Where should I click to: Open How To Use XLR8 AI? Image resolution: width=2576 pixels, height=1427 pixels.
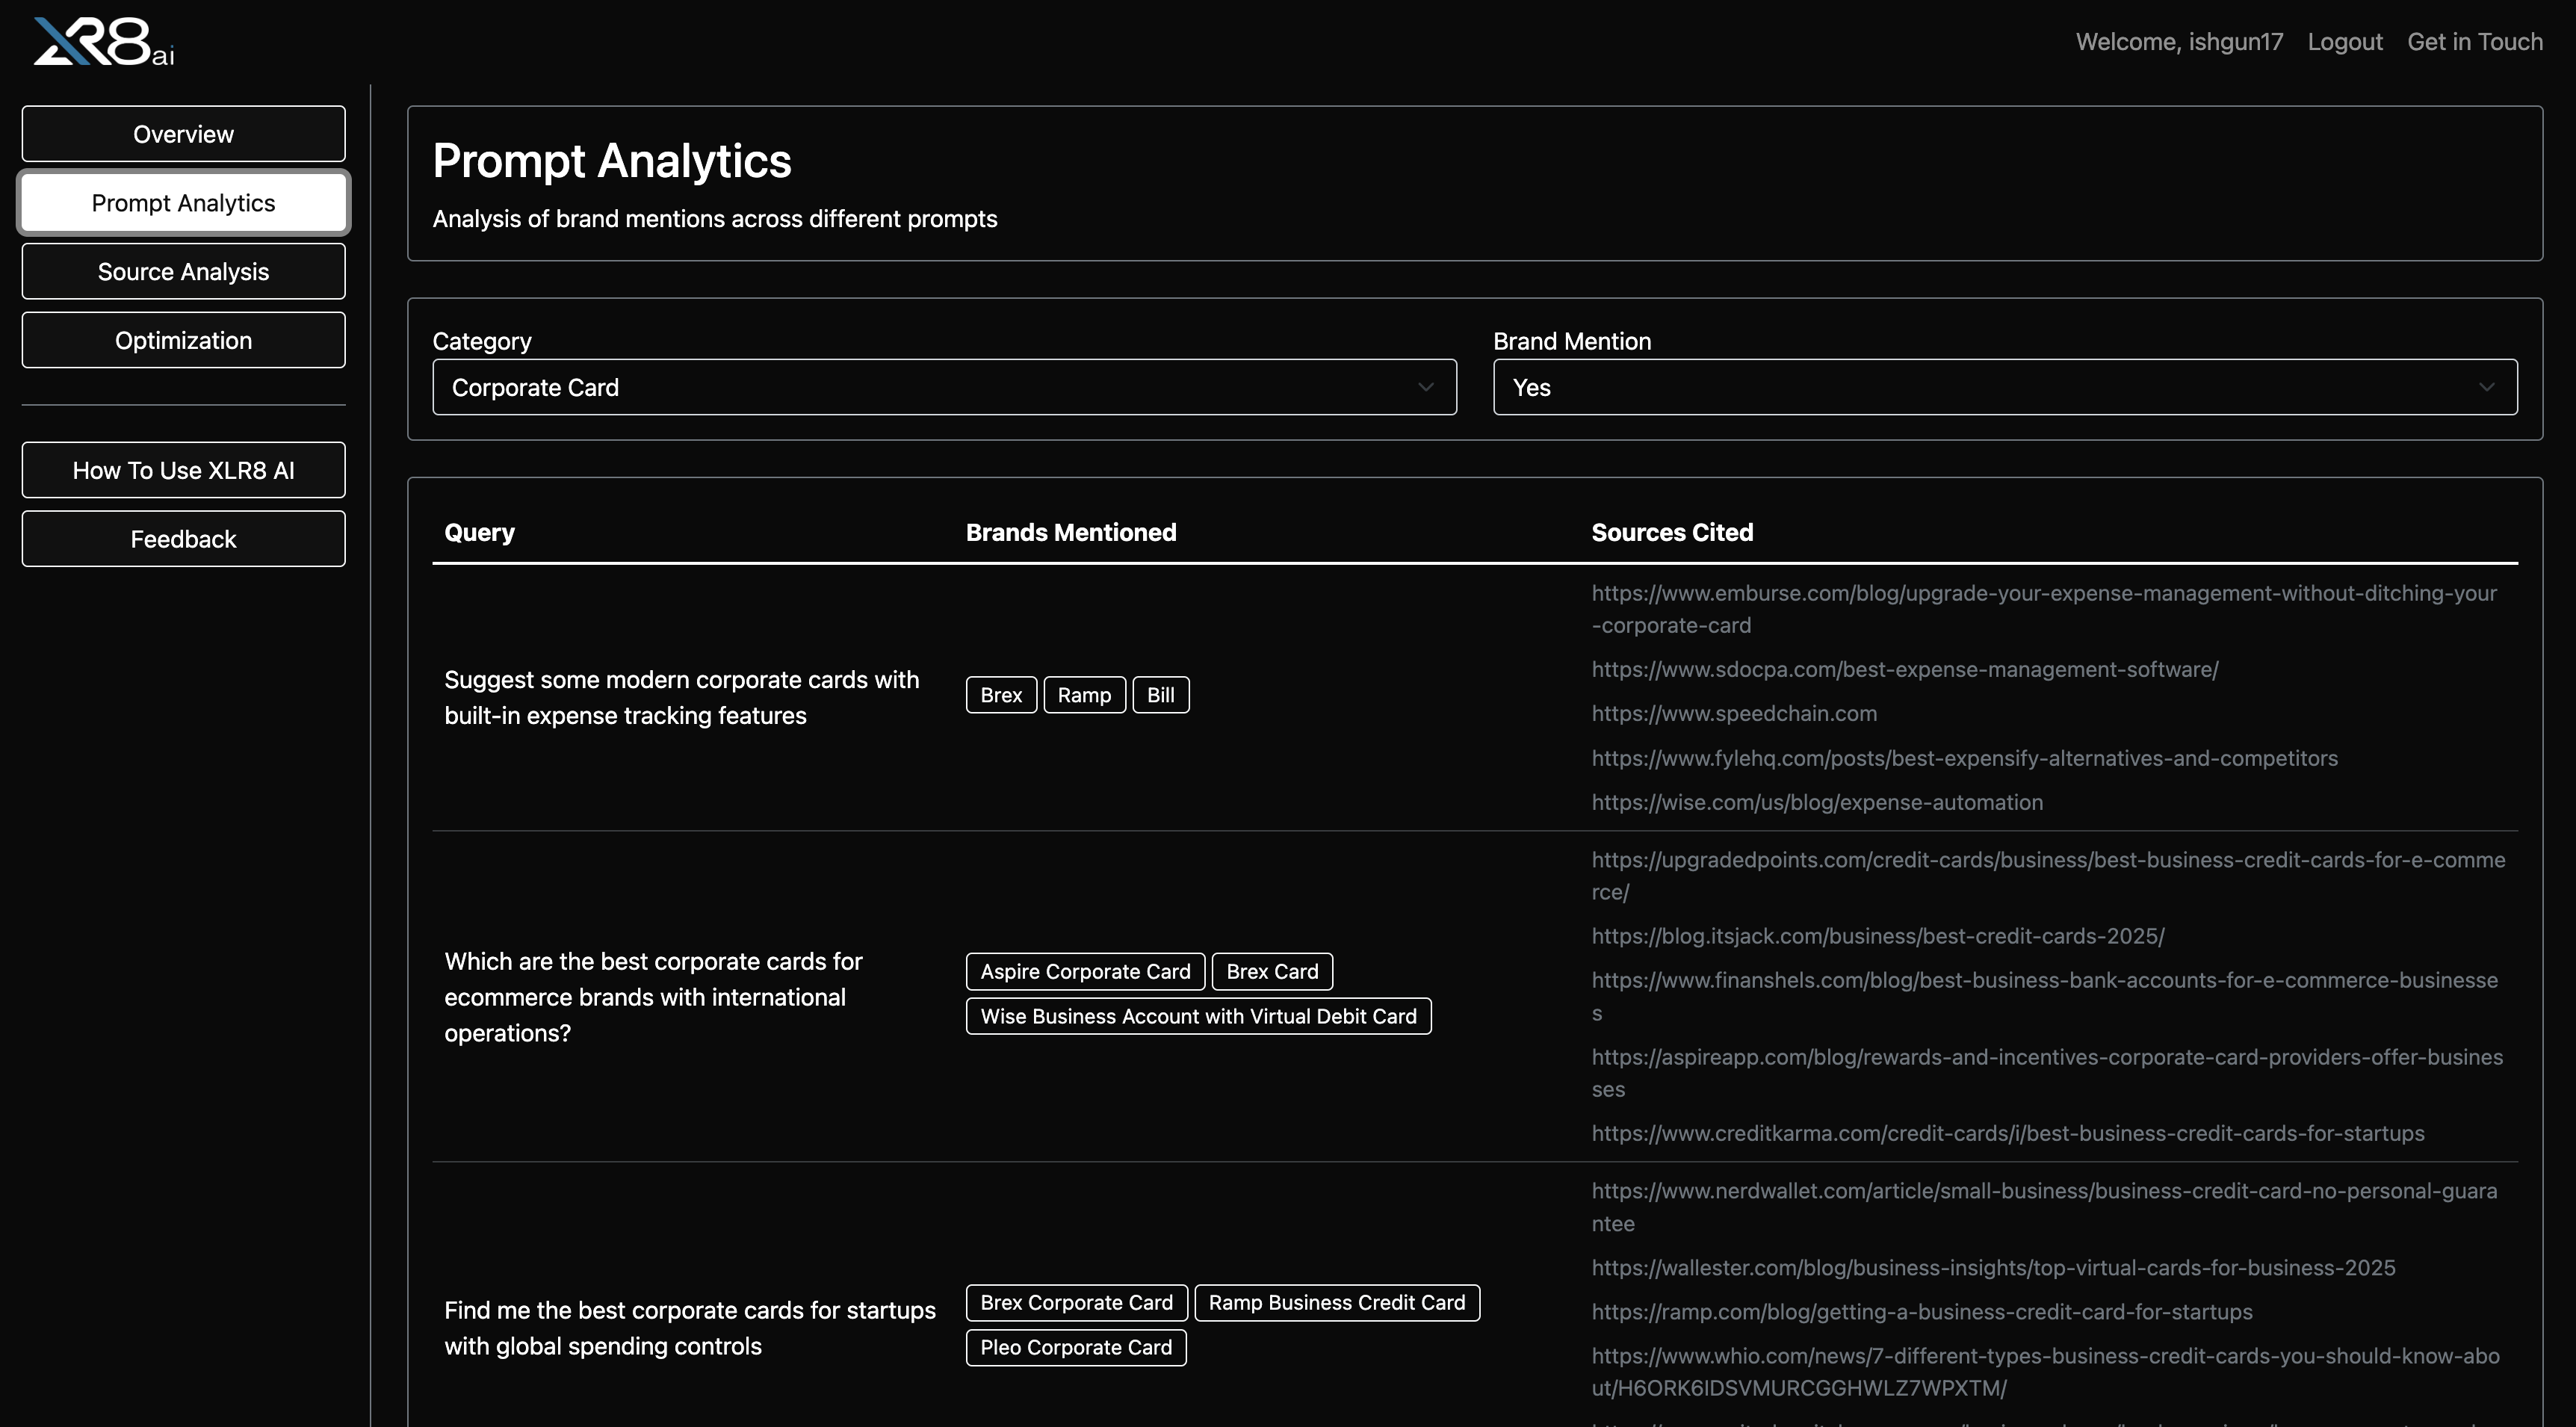click(183, 470)
